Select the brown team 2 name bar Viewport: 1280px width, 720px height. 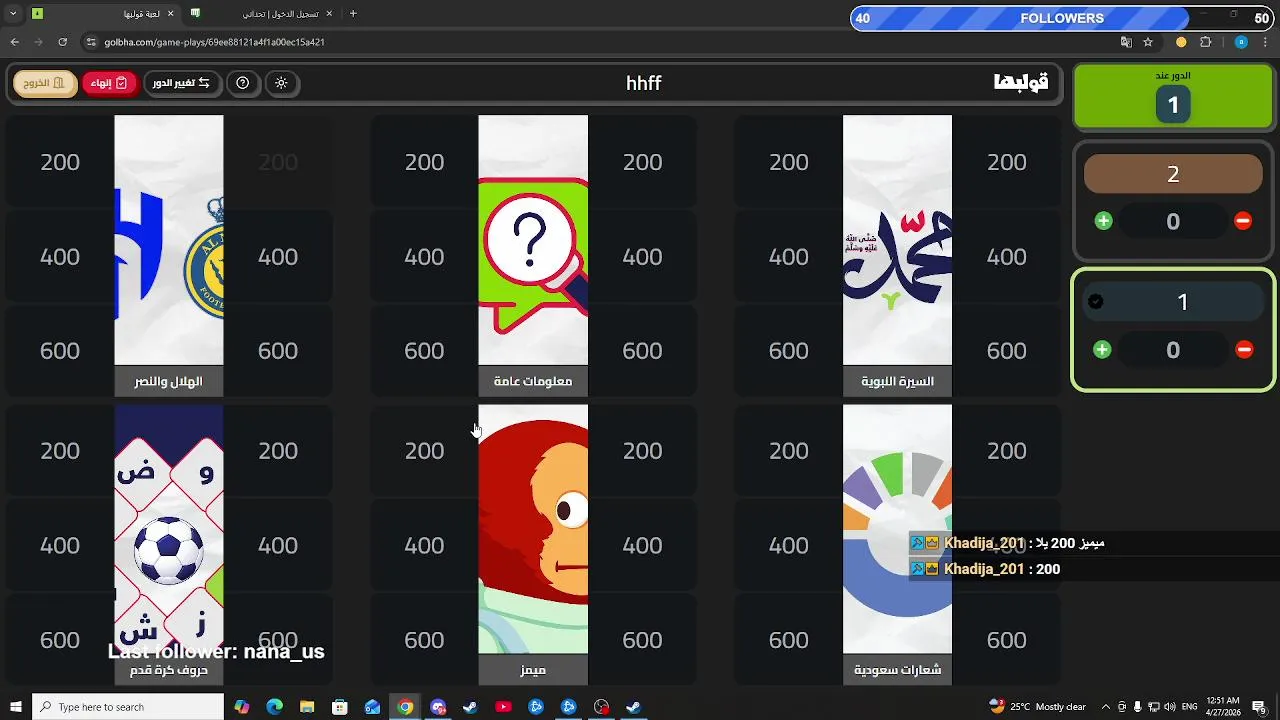[x=1173, y=174]
